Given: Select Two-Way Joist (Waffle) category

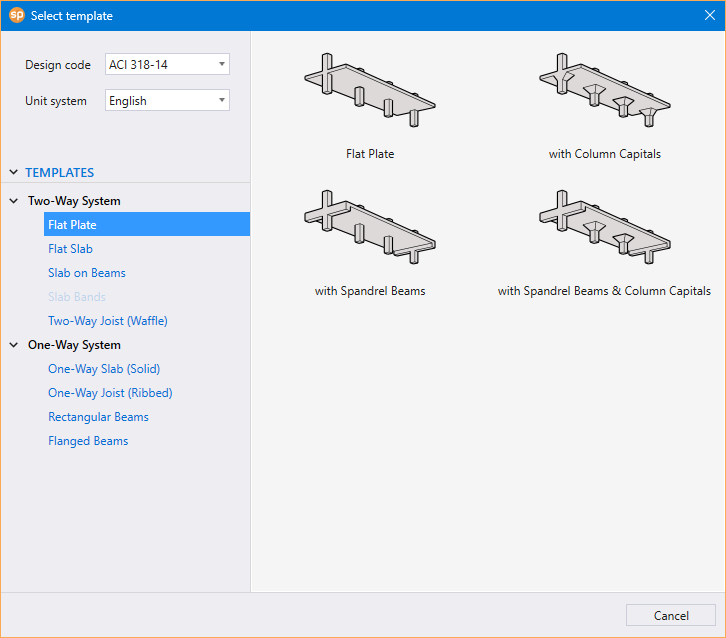Looking at the screenshot, I should tap(108, 321).
